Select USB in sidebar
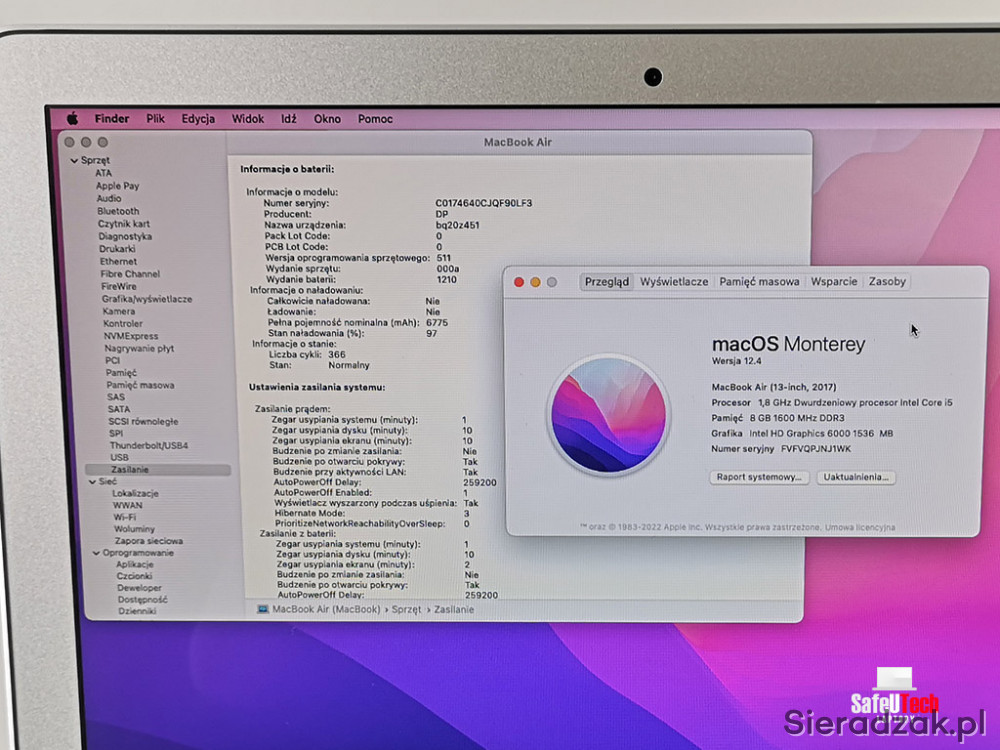Image resolution: width=1000 pixels, height=750 pixels. [119, 457]
